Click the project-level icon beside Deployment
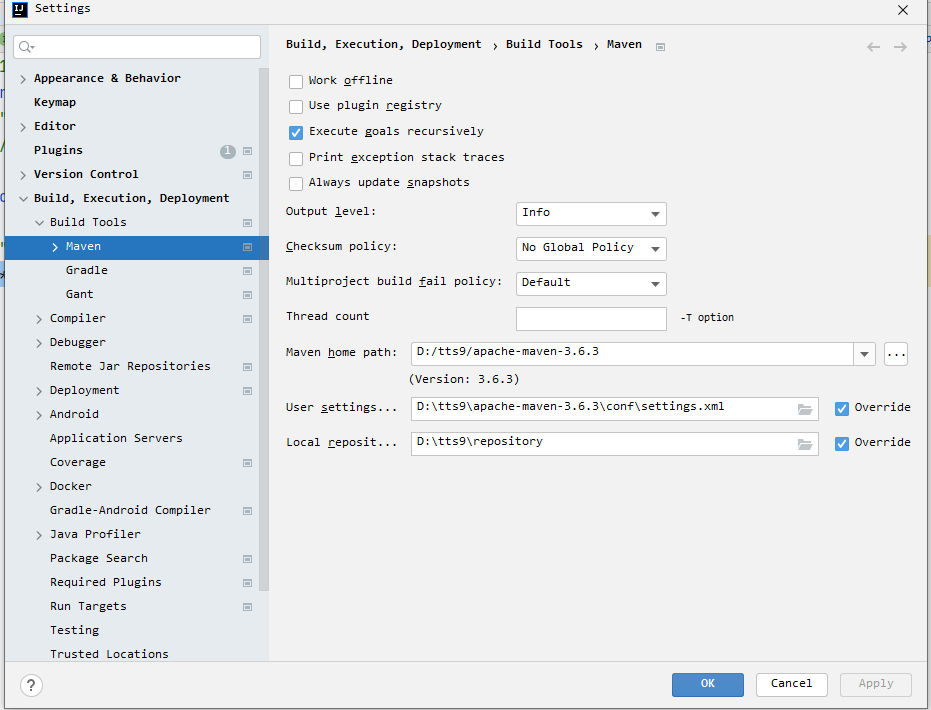 248,391
